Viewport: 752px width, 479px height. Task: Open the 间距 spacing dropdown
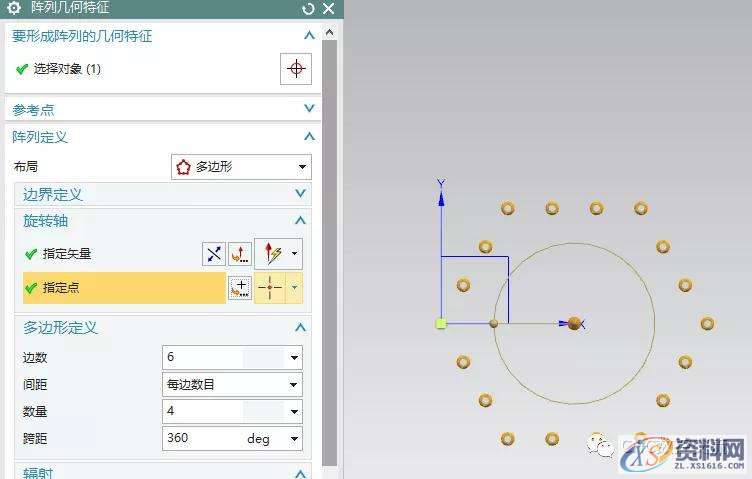(x=232, y=384)
